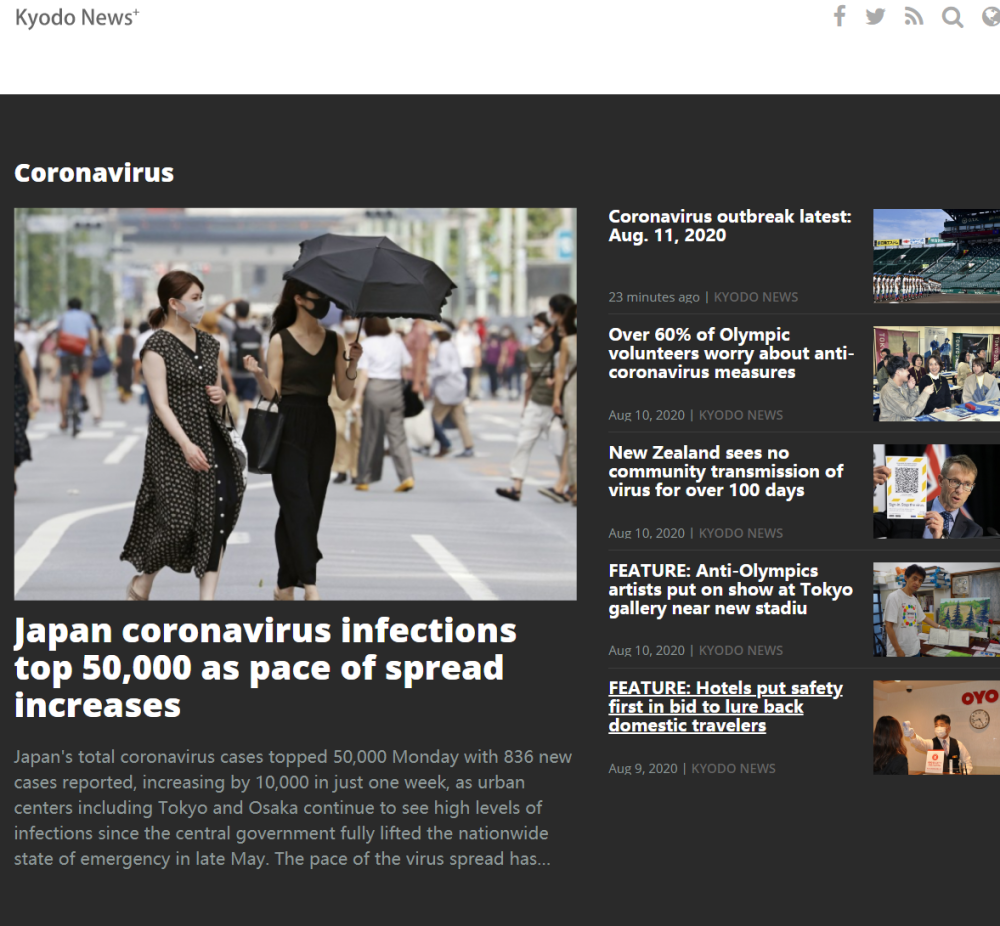Open the Olympic volunteers group photo thumbnail
1000x926 pixels.
click(936, 374)
